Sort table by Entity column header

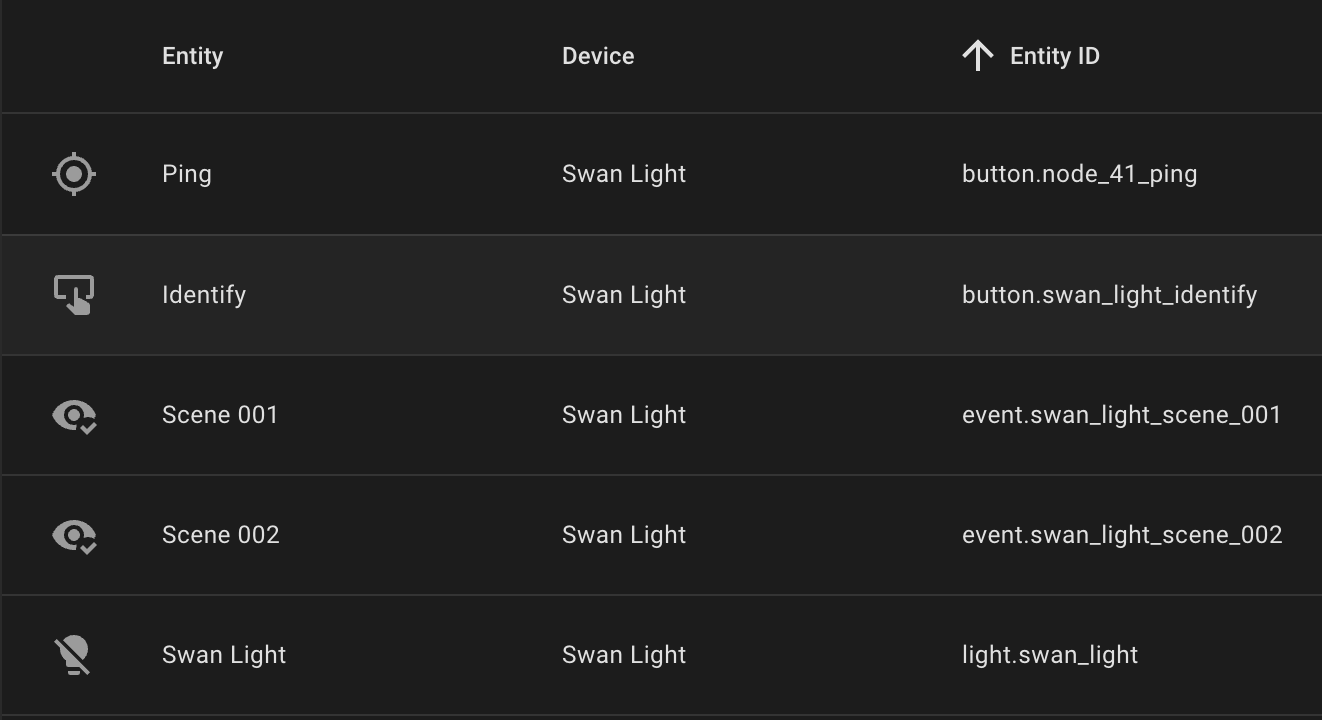(192, 56)
